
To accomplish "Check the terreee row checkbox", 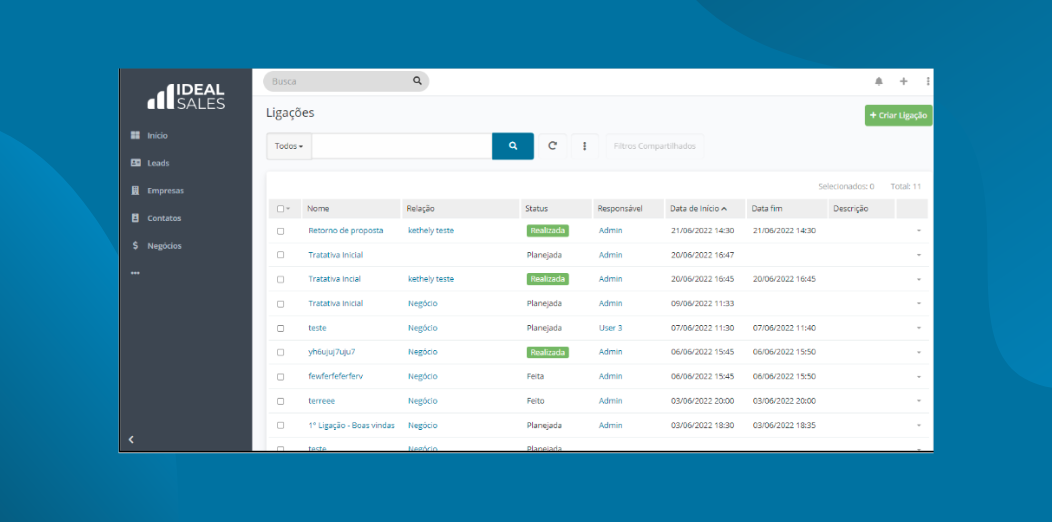I will pyautogui.click(x=280, y=401).
